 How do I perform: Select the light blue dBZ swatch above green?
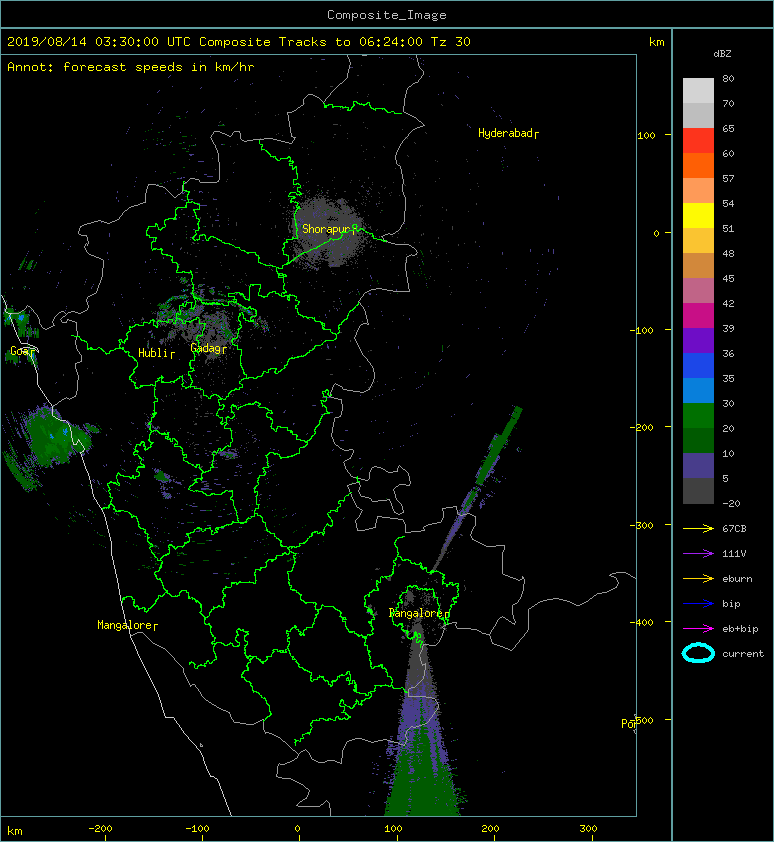point(698,390)
